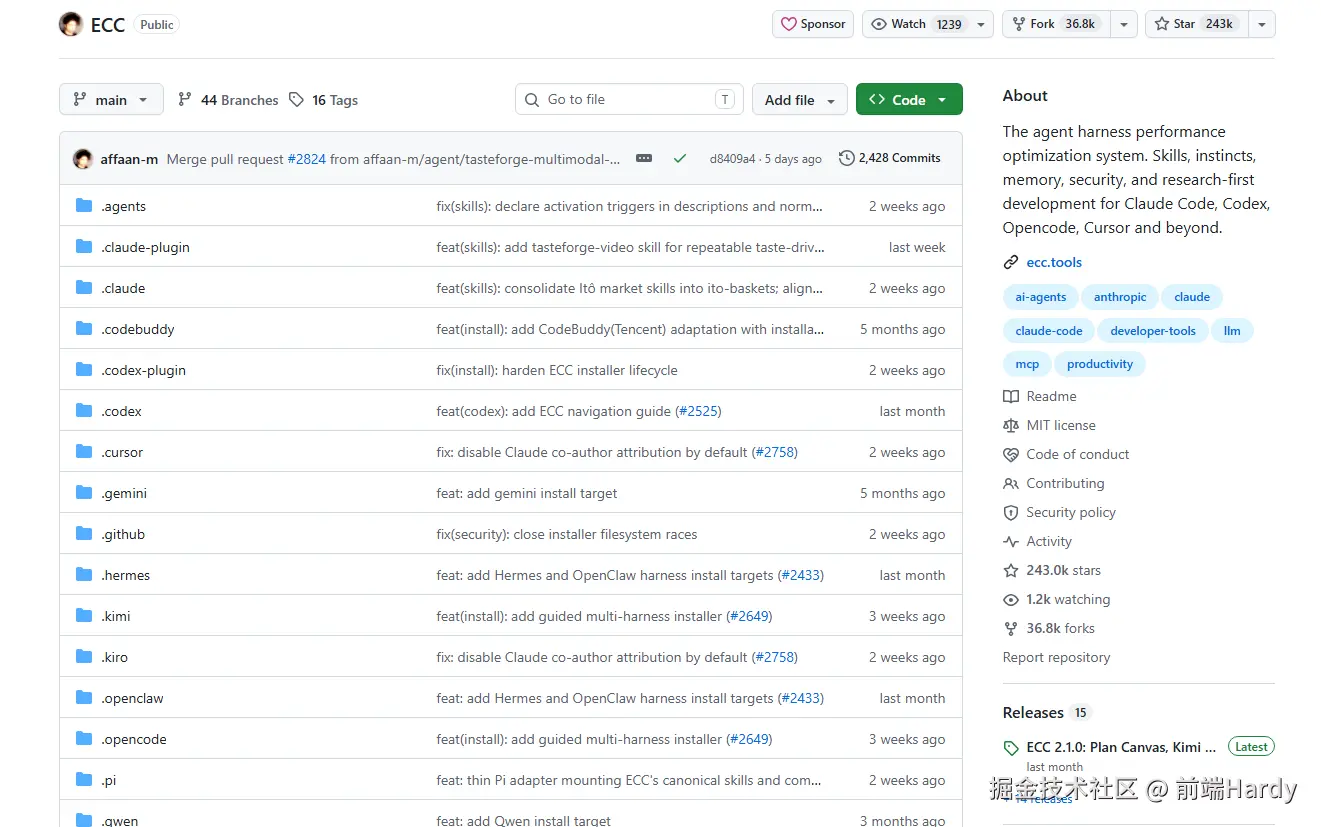Click the folder icon beside .kiro
Viewport: 1321px width, 827px height.
pyautogui.click(x=84, y=657)
